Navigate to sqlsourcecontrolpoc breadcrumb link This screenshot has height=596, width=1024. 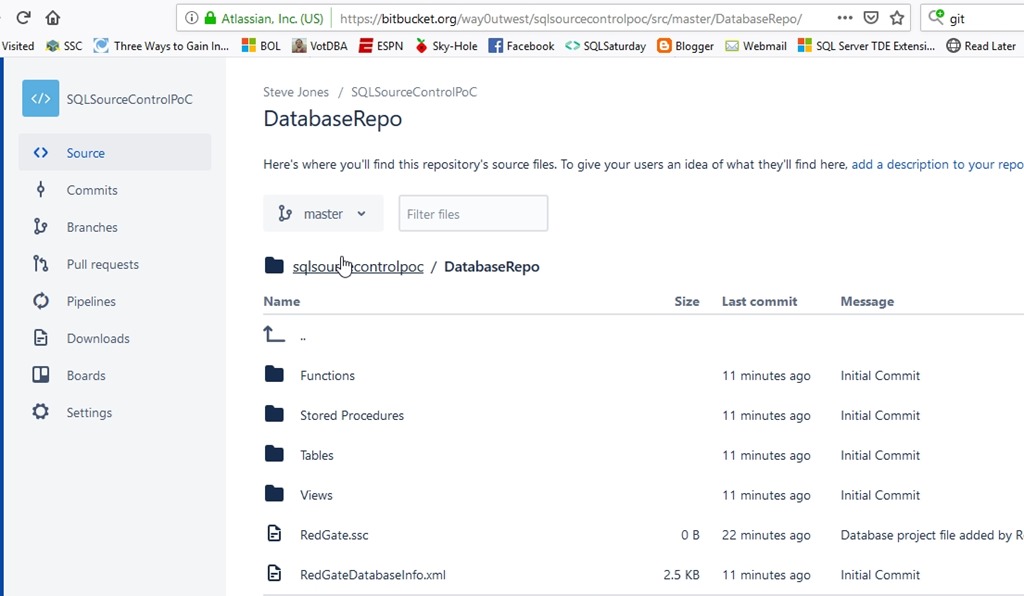(x=357, y=267)
